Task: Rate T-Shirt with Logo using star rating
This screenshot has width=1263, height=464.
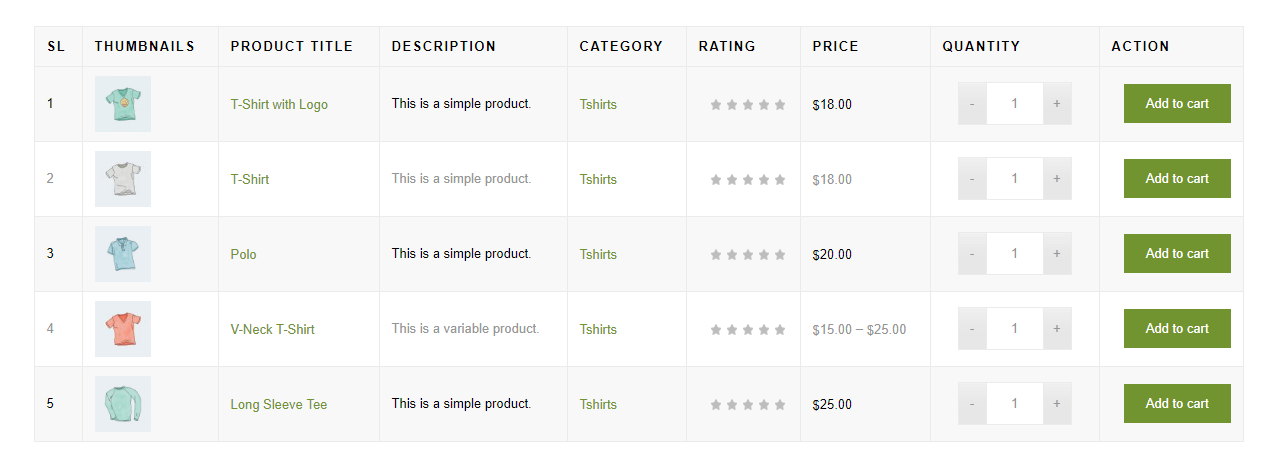Action: (x=748, y=105)
